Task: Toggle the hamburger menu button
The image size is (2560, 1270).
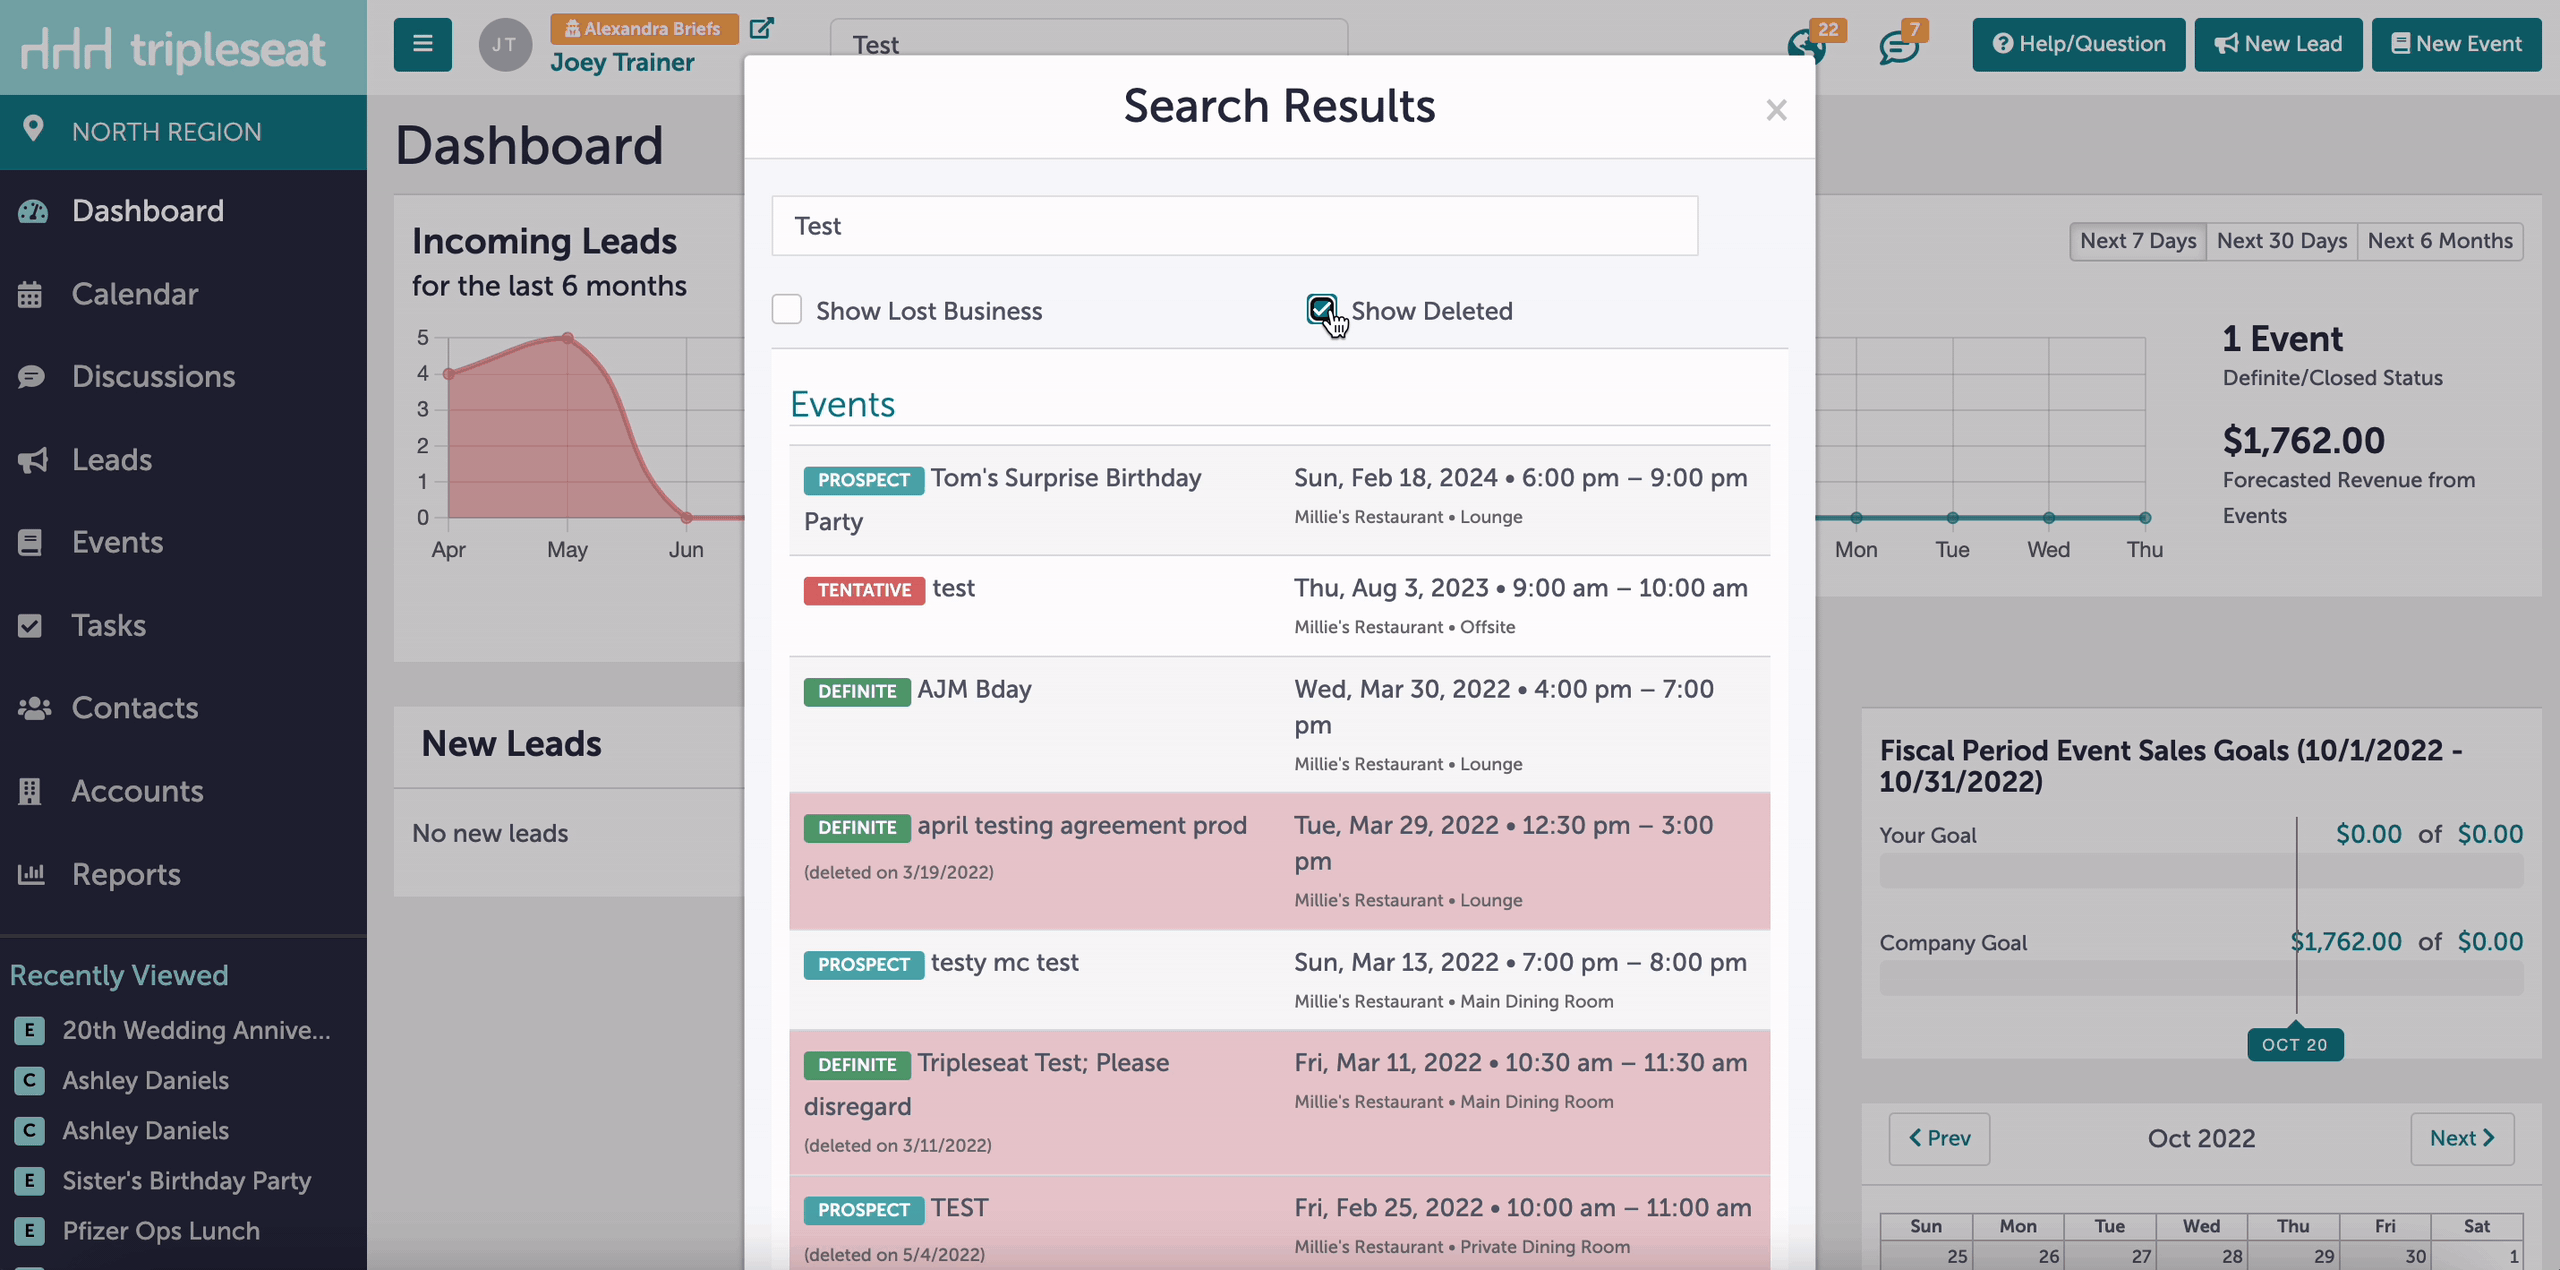Action: click(422, 44)
